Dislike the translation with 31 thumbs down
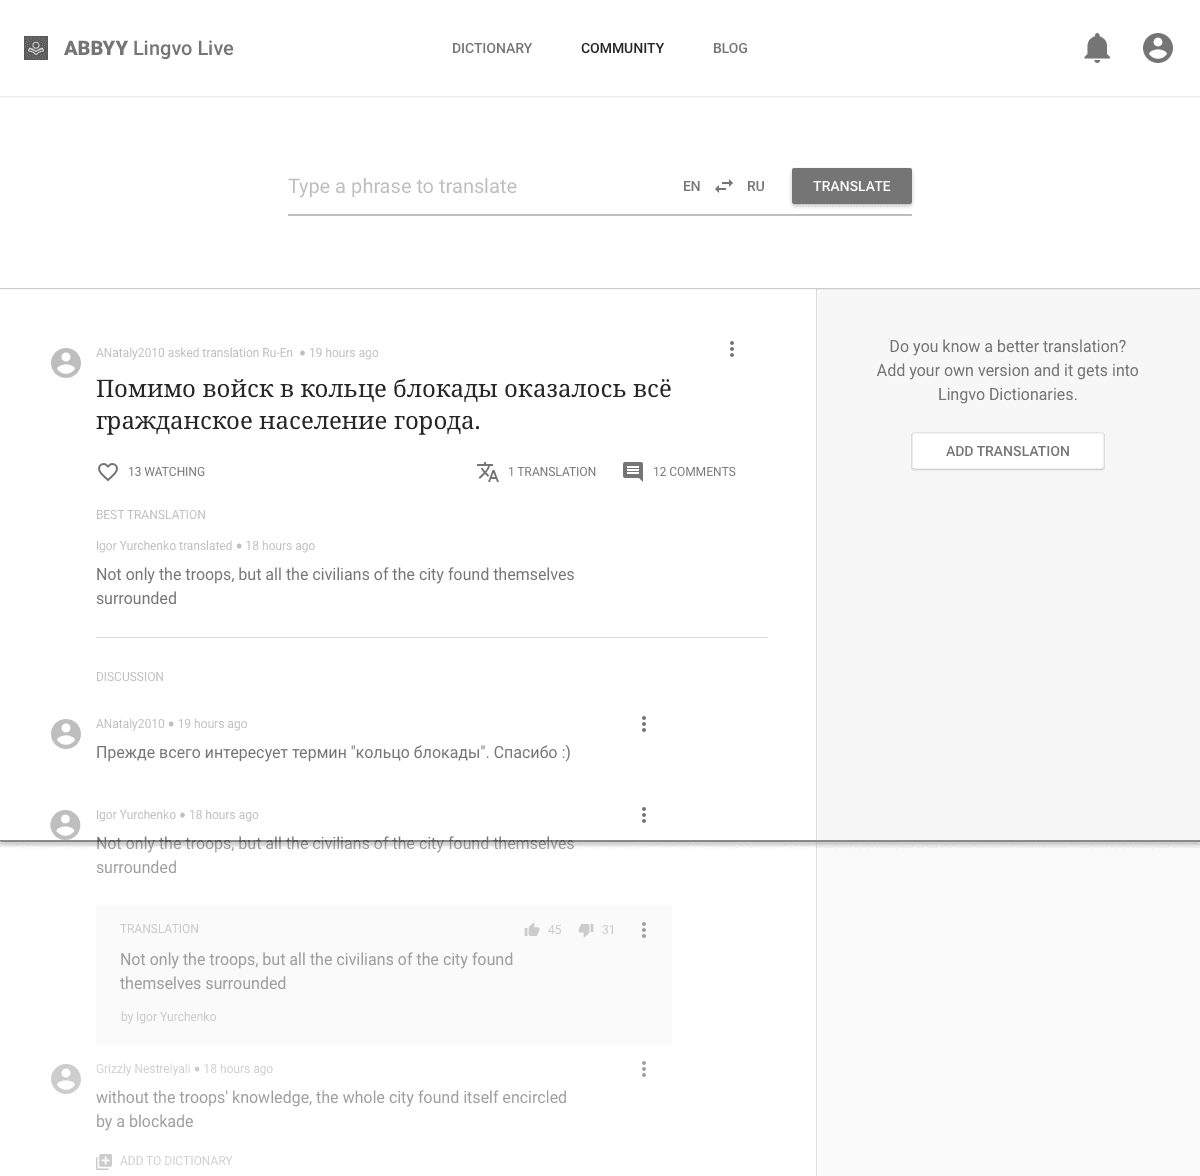1200x1176 pixels. [x=586, y=930]
